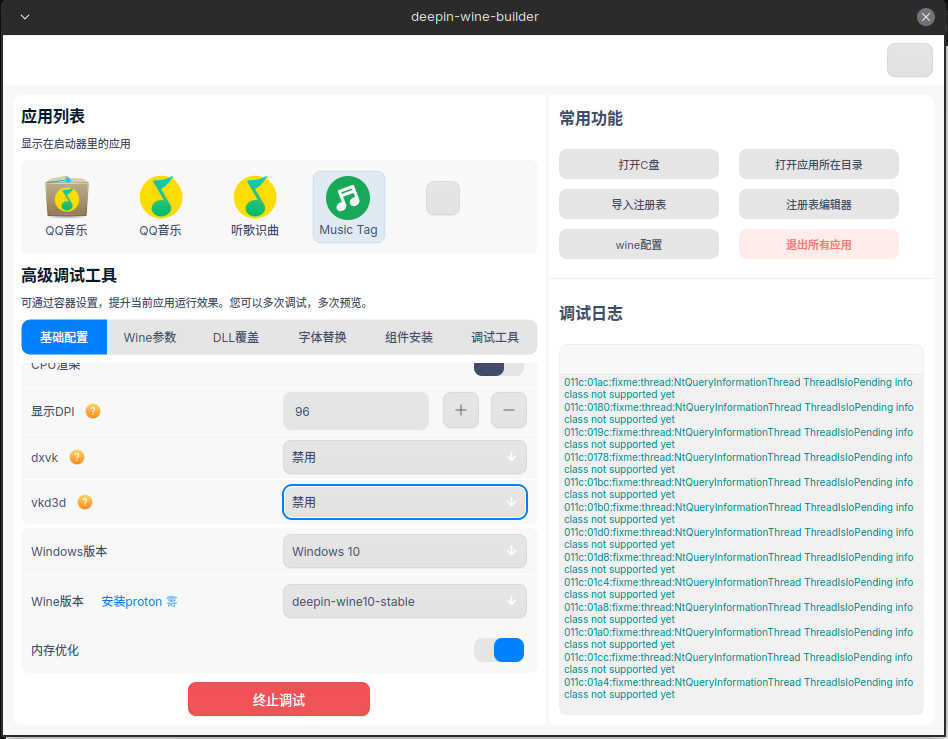Decrease DPI with the minus button

(508, 411)
